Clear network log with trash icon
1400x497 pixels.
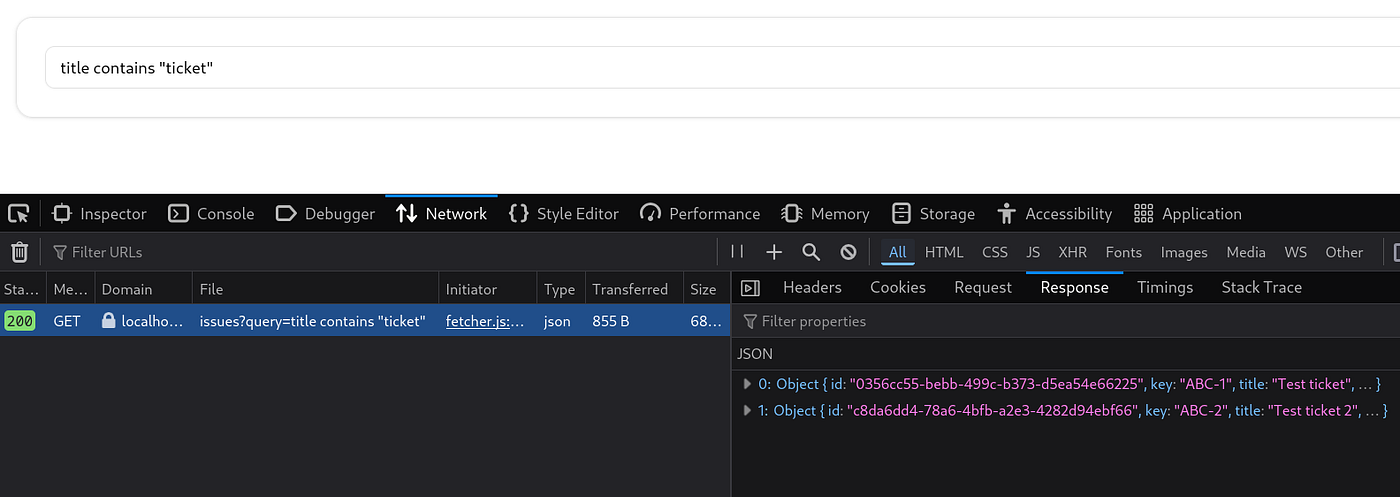19,252
